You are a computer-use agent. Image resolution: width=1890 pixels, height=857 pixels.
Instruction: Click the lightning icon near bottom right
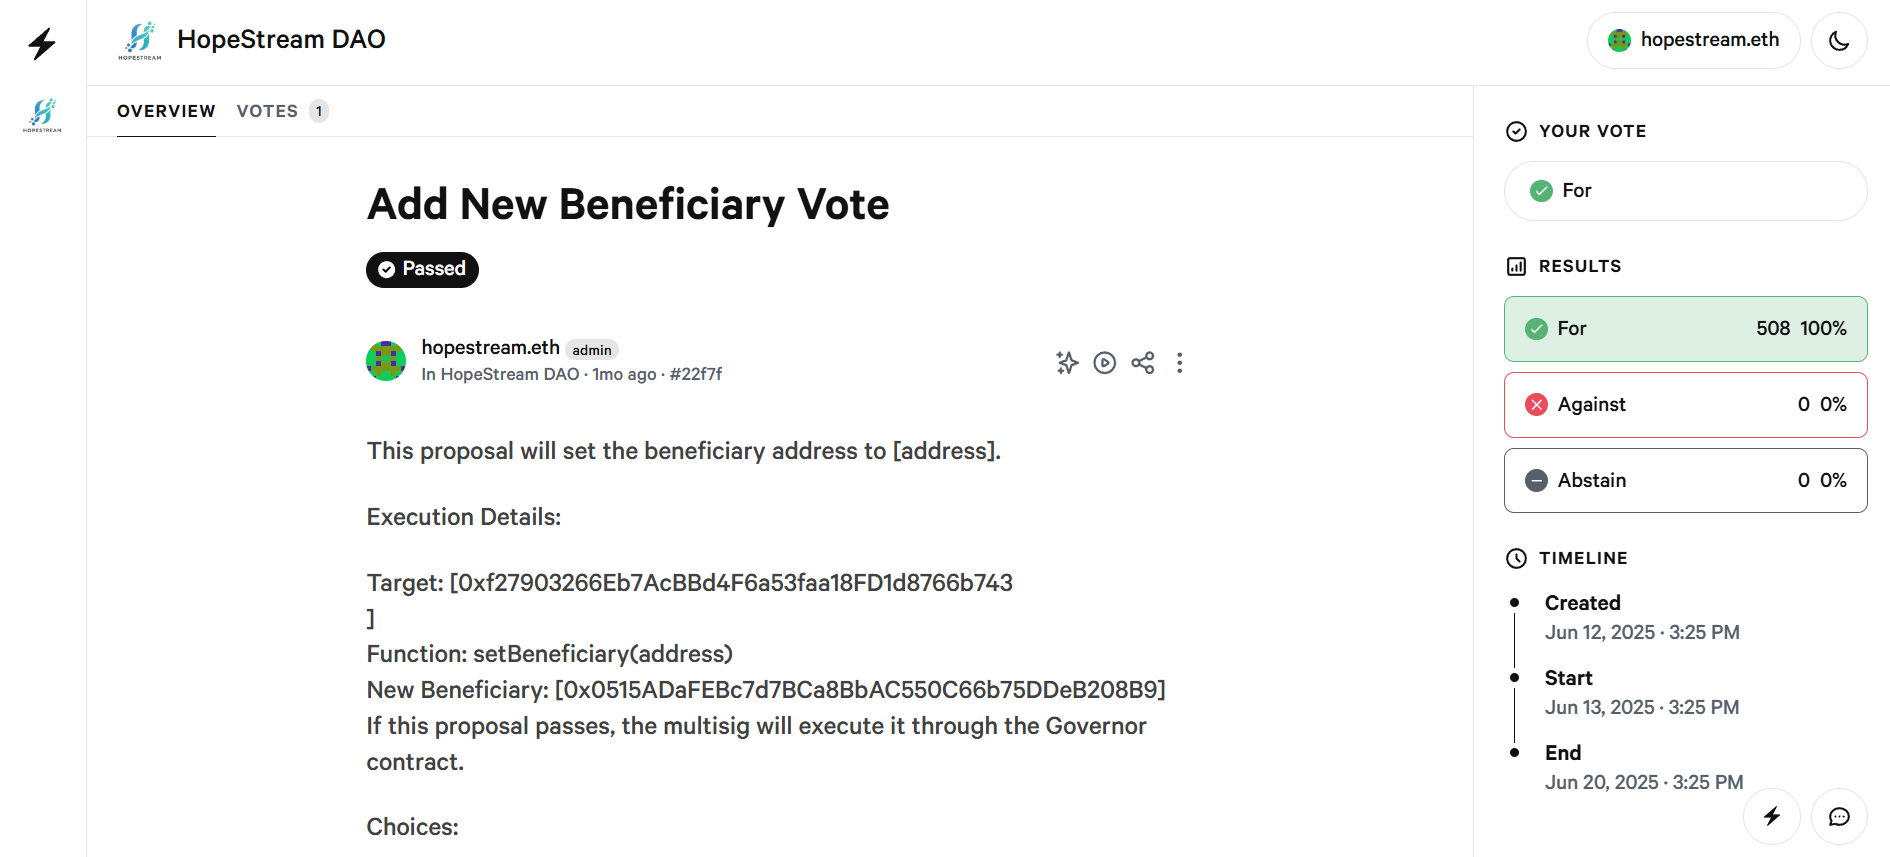pyautogui.click(x=1772, y=816)
